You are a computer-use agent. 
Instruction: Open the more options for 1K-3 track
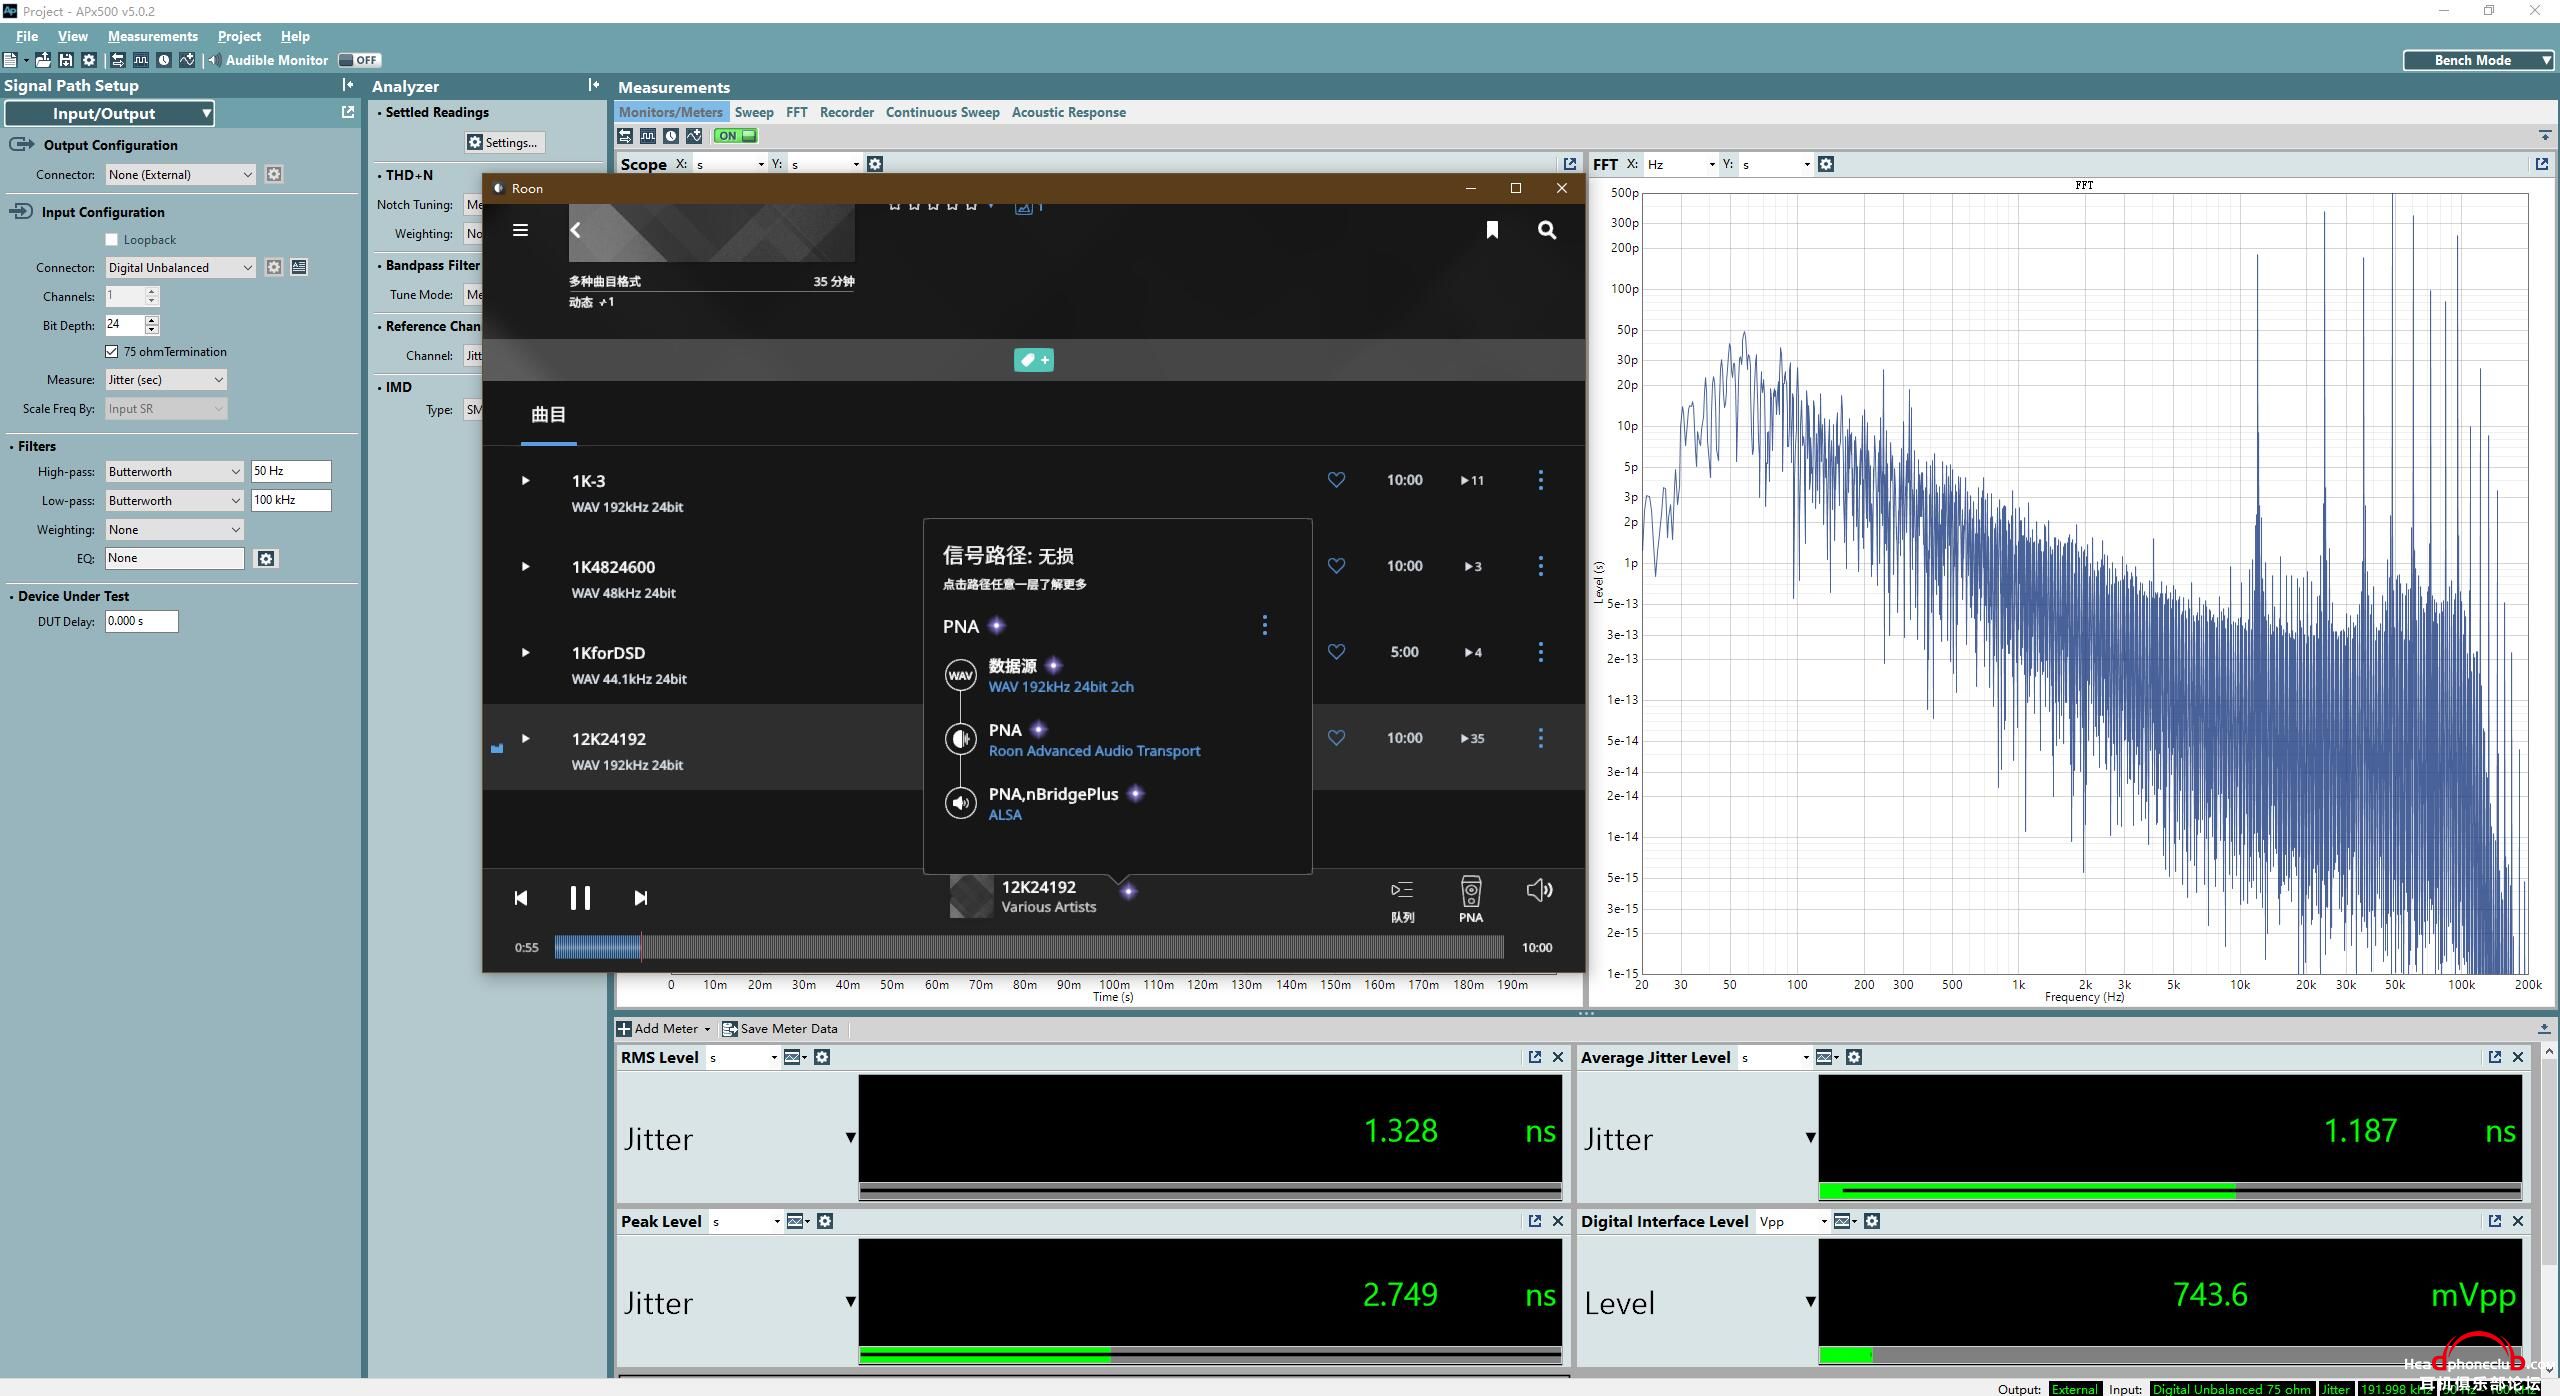[x=1541, y=480]
